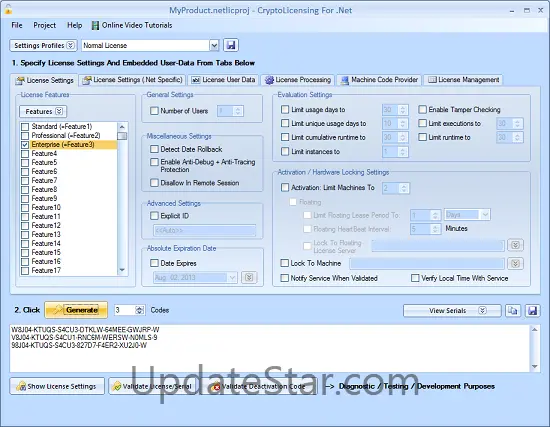This screenshot has height=427, width=550.
Task: Switch to License User Data tab
Action: point(223,80)
